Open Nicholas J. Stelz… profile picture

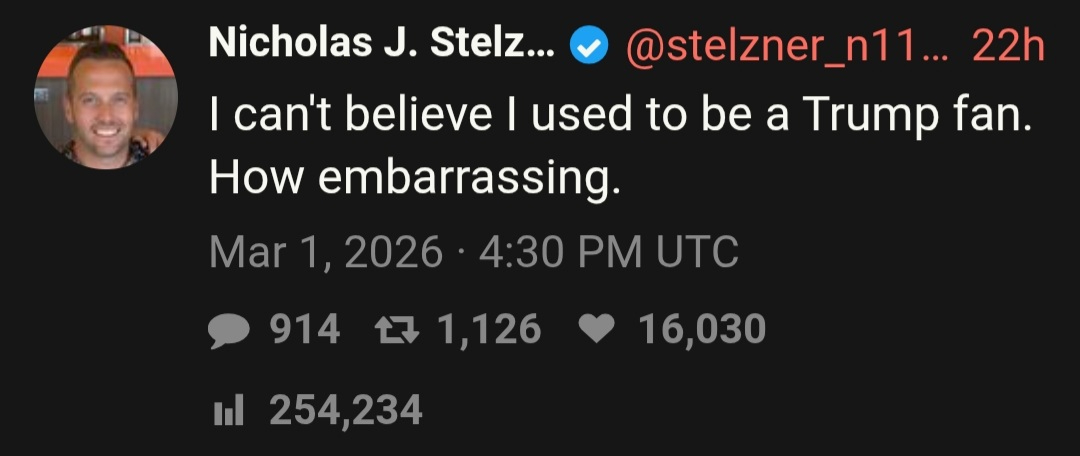click(x=106, y=97)
